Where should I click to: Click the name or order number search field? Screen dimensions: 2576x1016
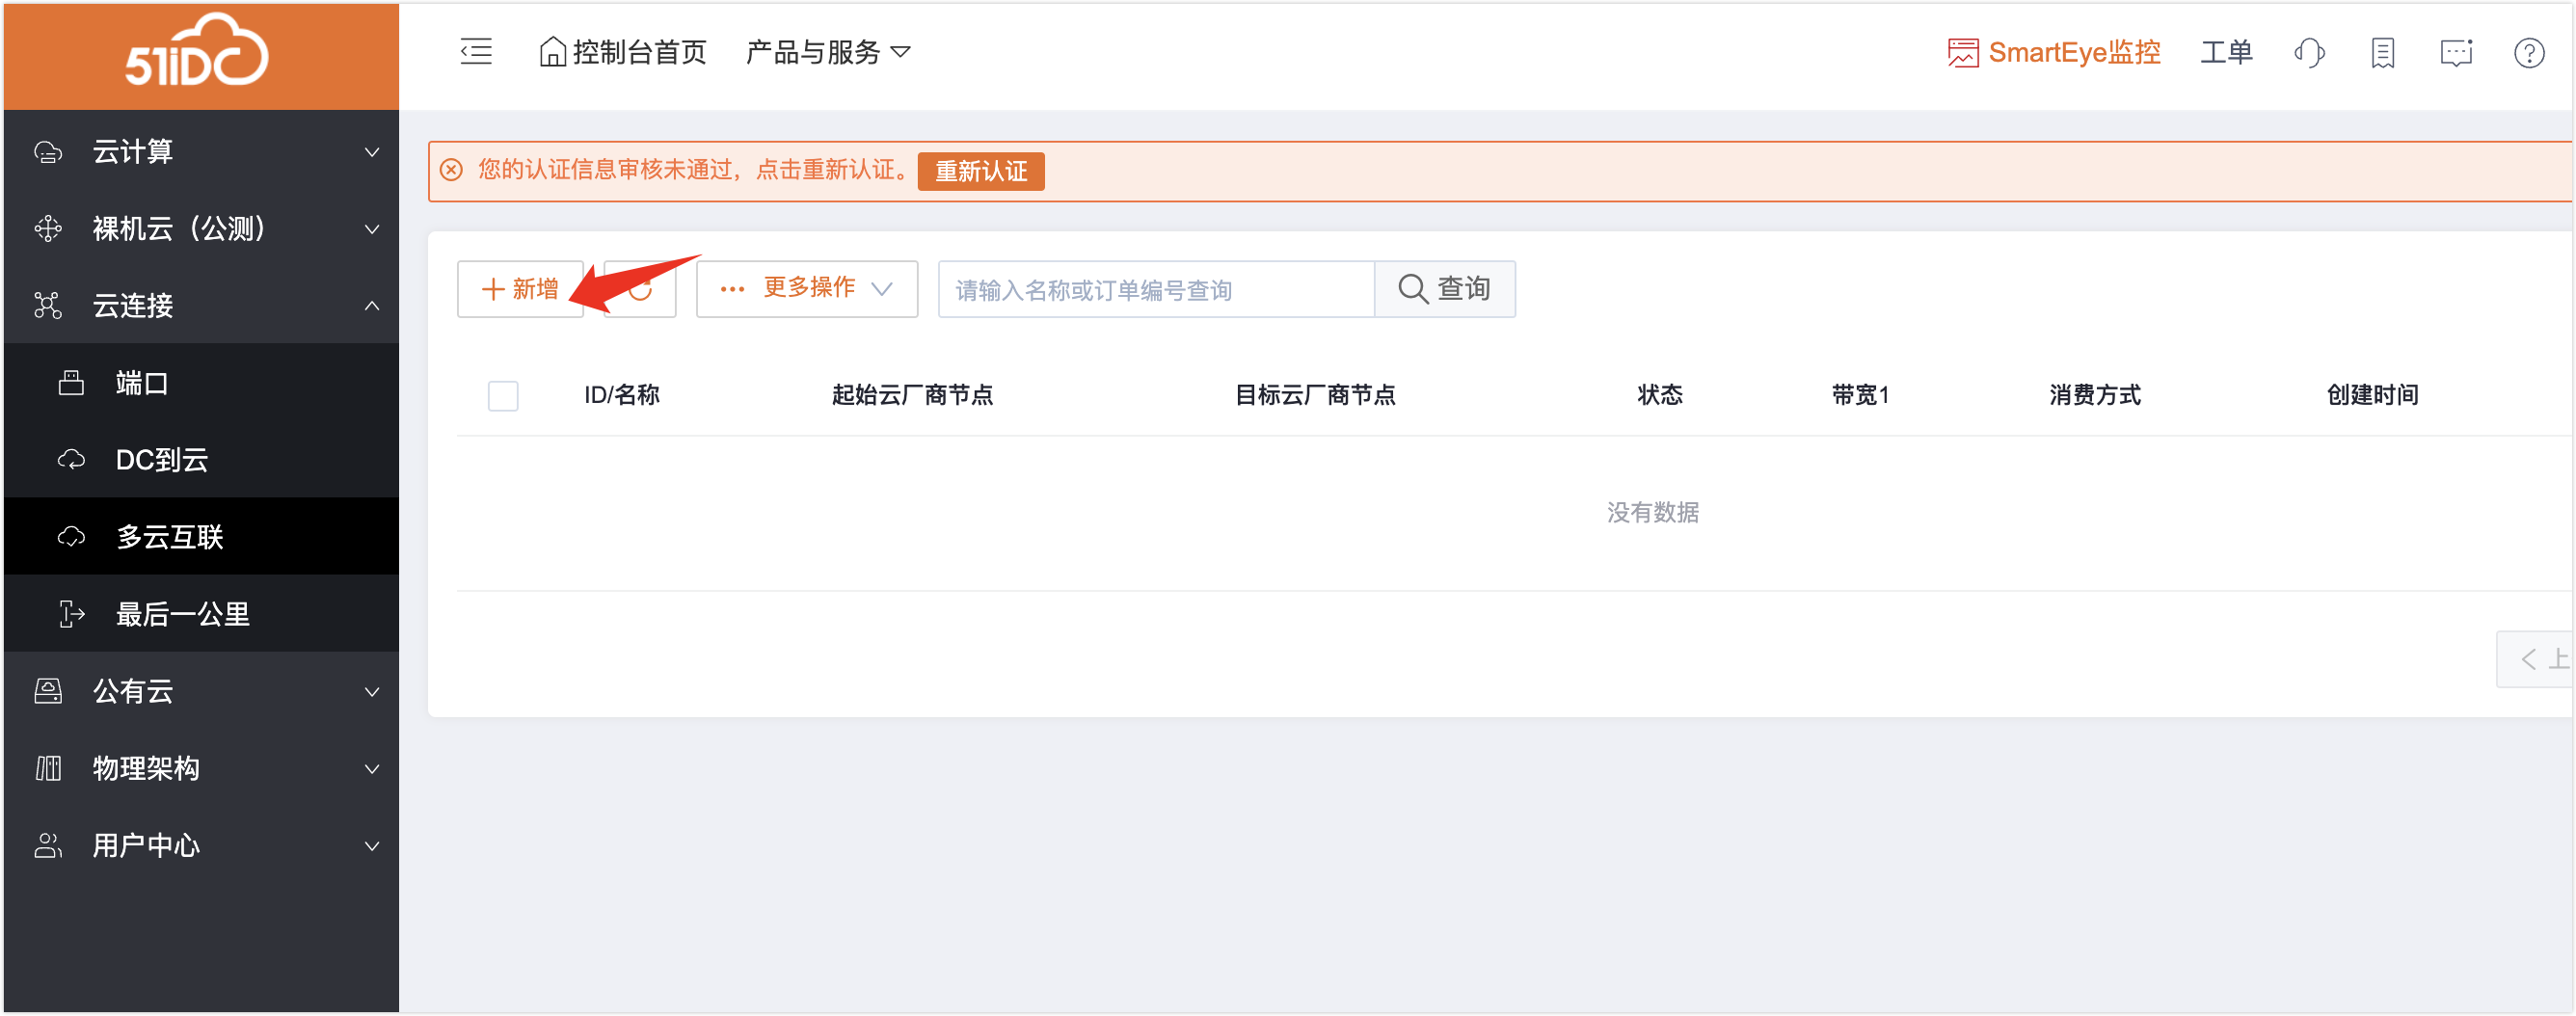[1155, 290]
